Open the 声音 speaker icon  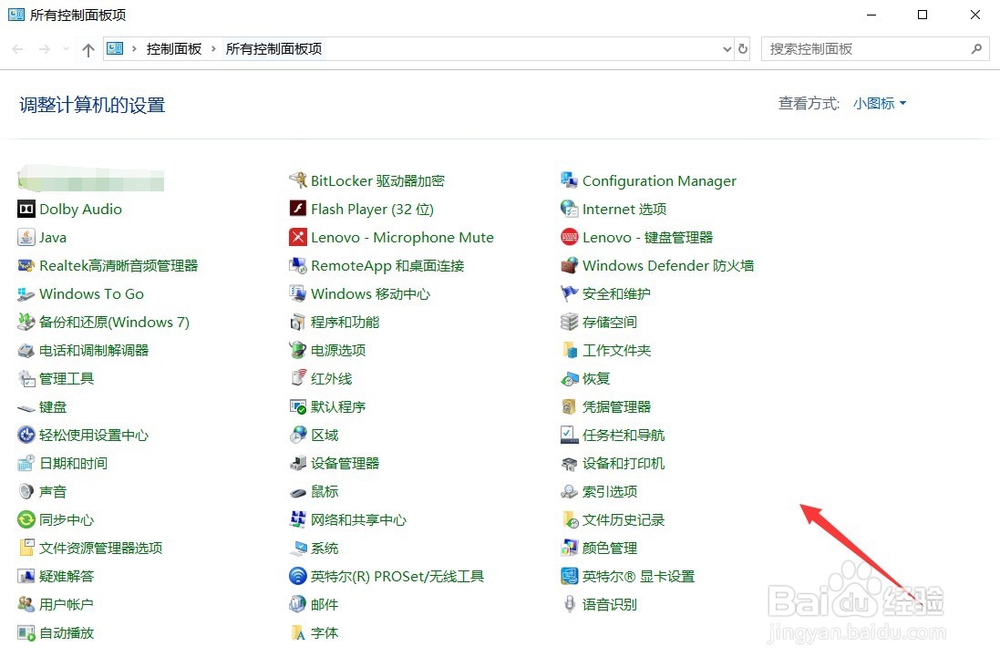click(x=26, y=492)
